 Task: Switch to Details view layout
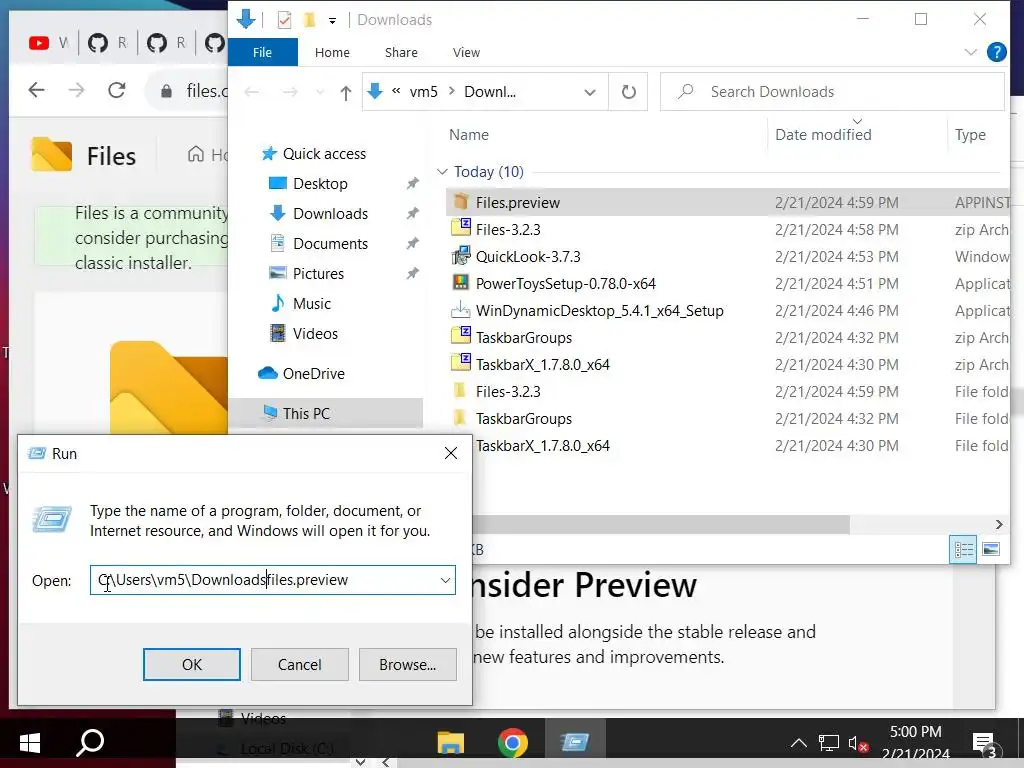pyautogui.click(x=963, y=549)
